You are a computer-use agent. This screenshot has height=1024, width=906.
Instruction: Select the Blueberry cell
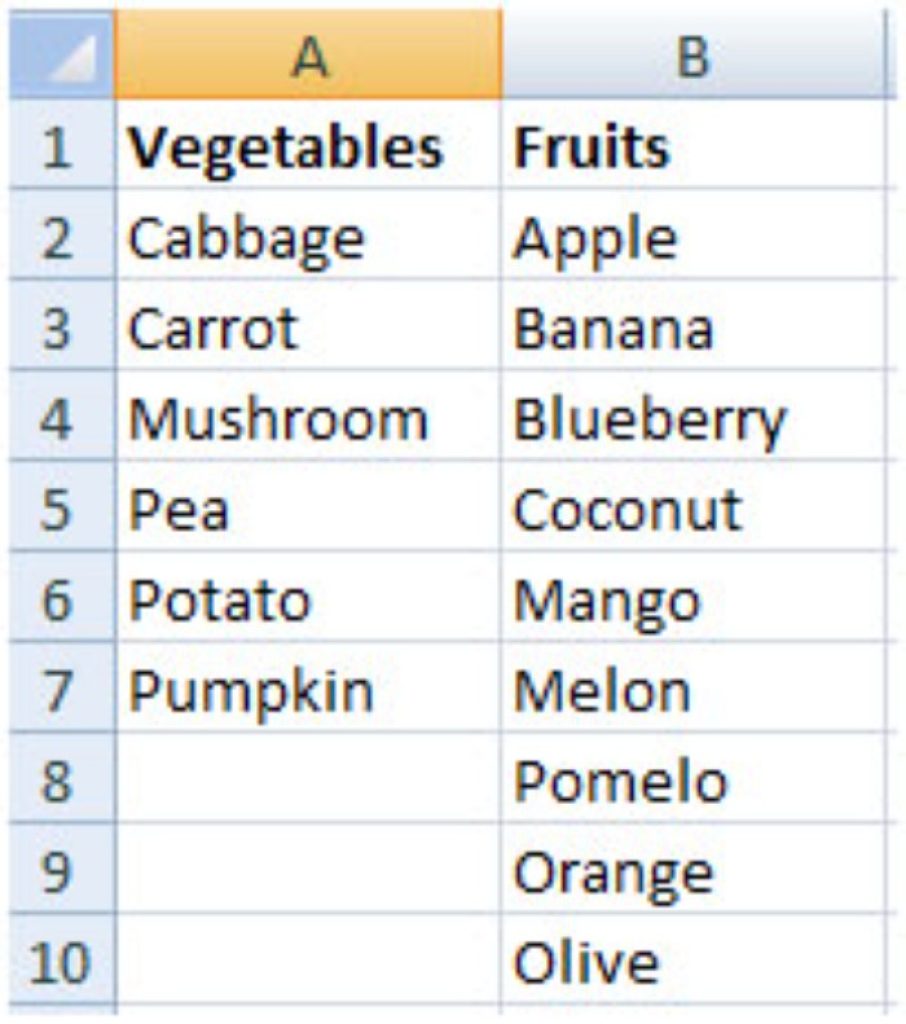[x=694, y=416]
